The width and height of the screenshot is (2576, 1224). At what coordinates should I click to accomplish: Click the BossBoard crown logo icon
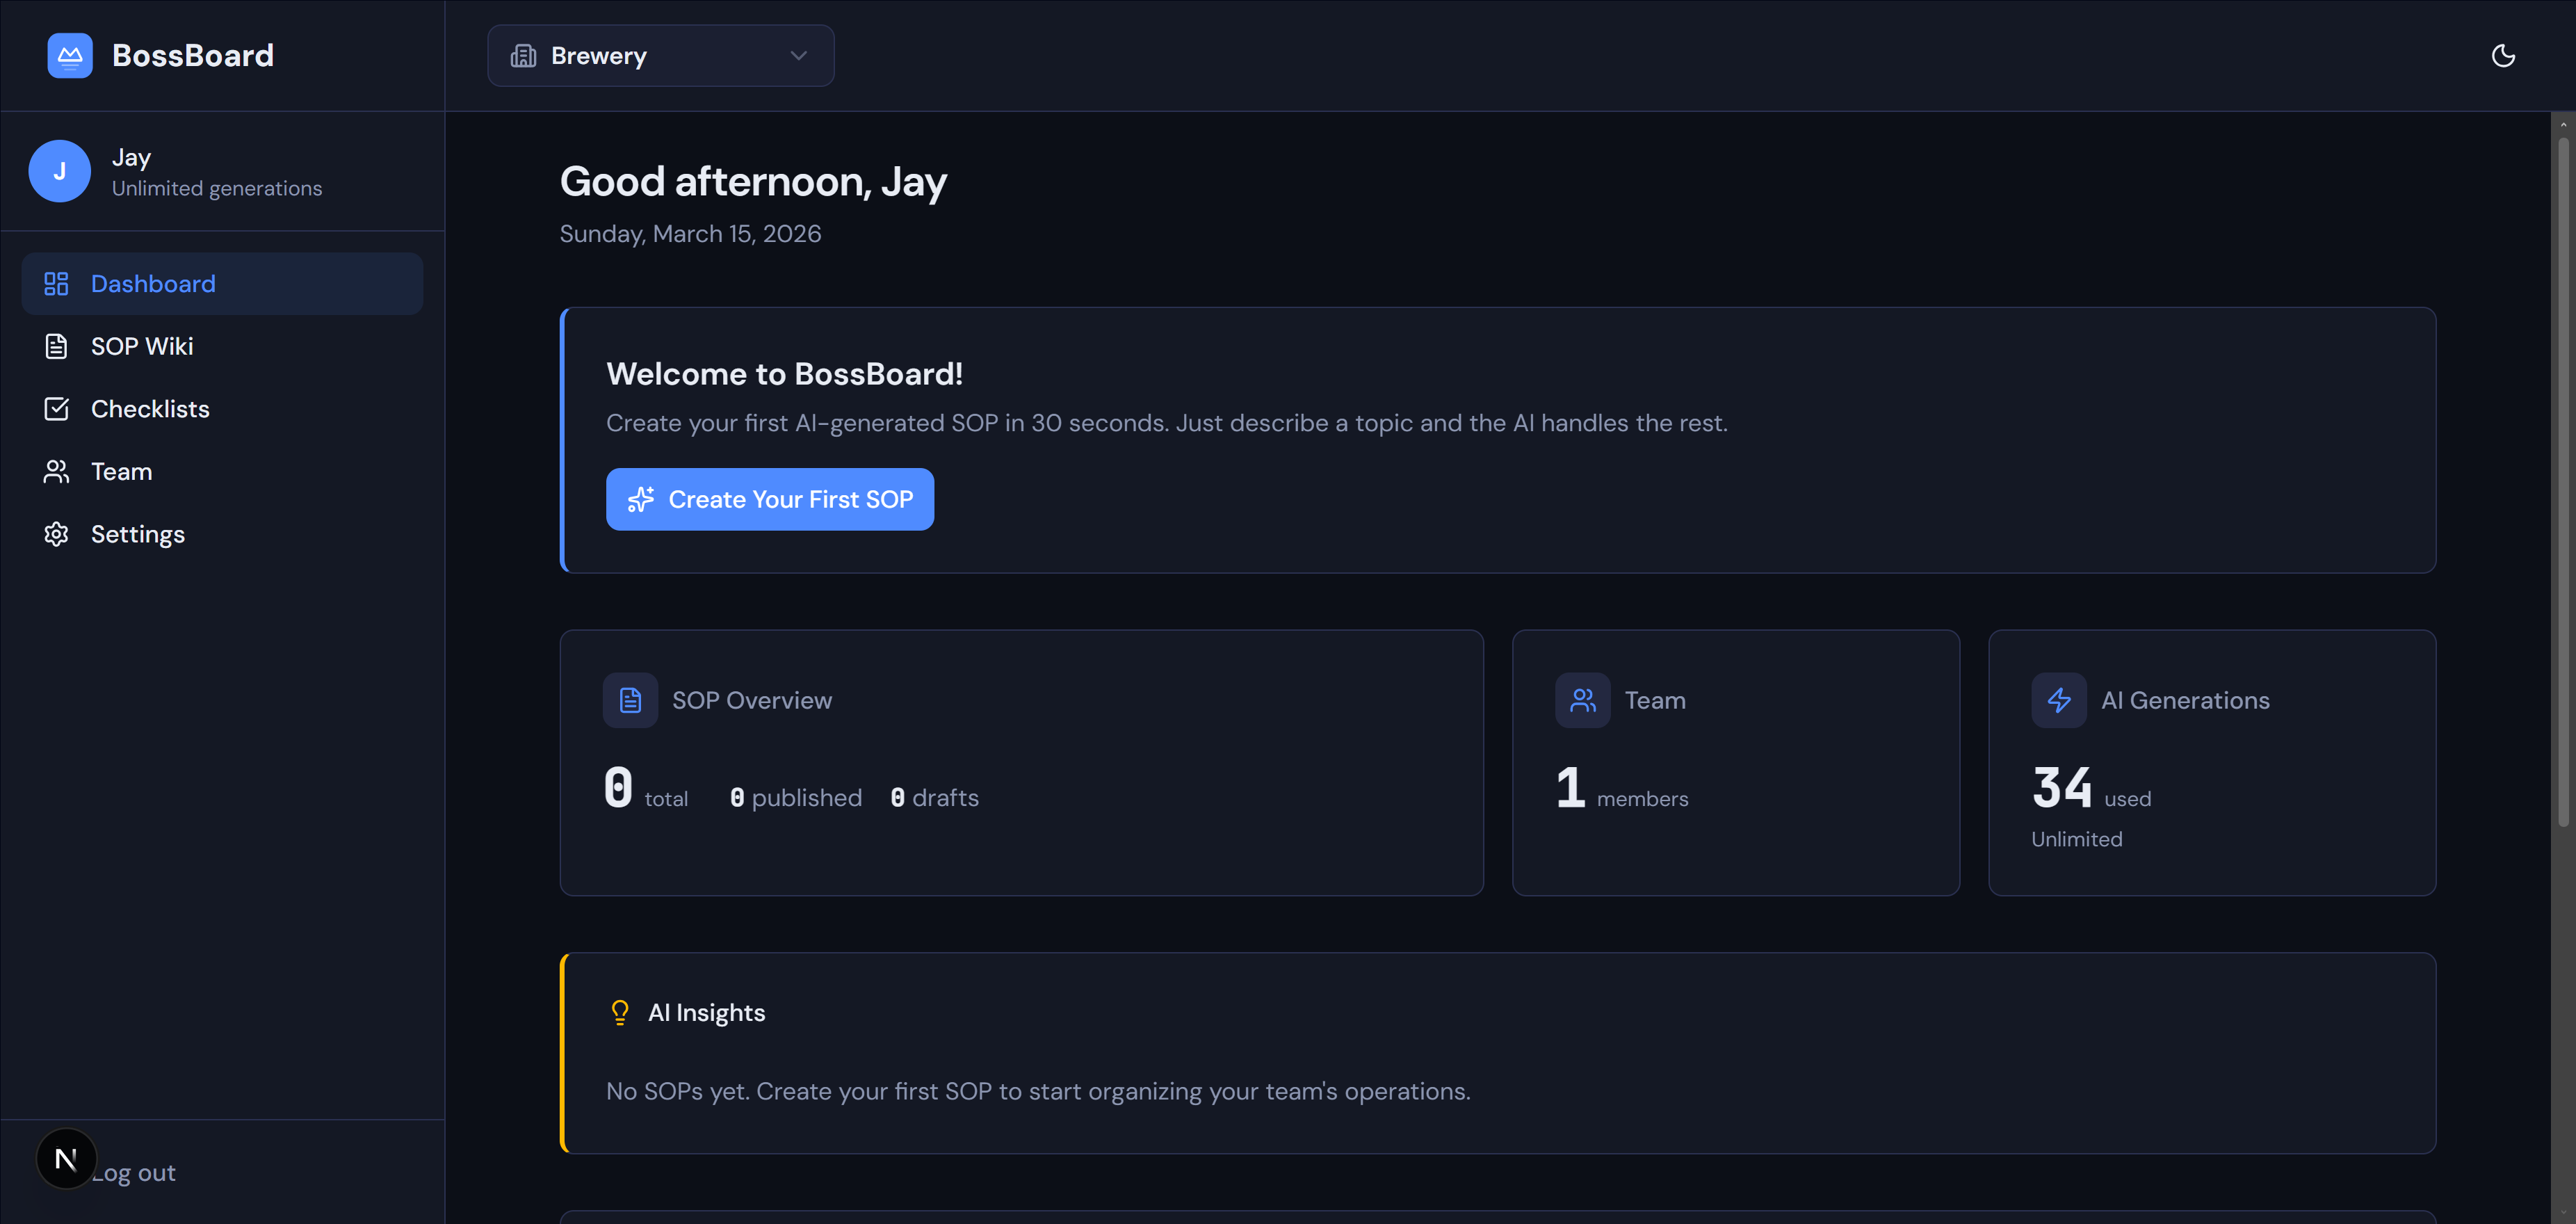pyautogui.click(x=69, y=56)
